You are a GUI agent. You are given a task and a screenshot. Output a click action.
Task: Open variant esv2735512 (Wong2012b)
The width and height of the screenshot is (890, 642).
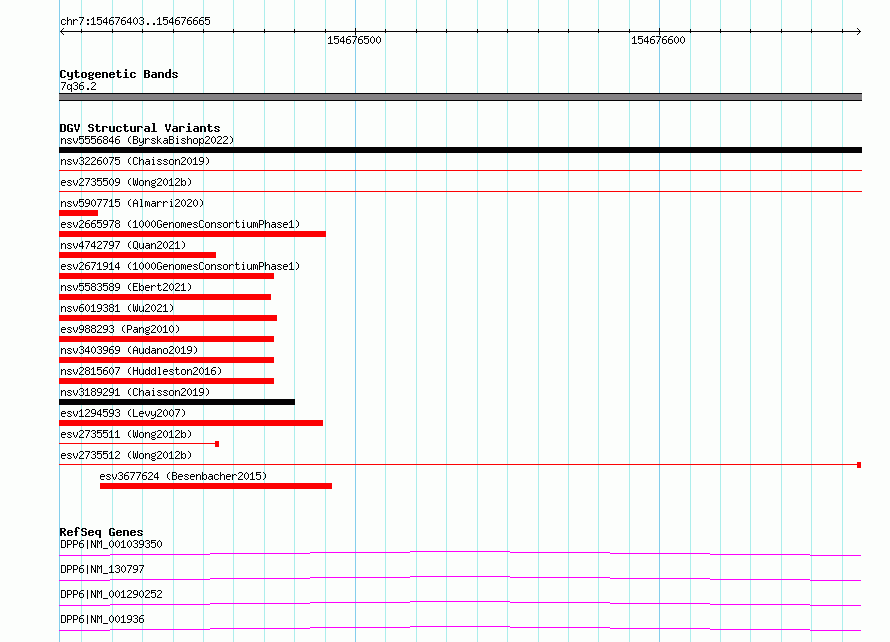[126, 455]
